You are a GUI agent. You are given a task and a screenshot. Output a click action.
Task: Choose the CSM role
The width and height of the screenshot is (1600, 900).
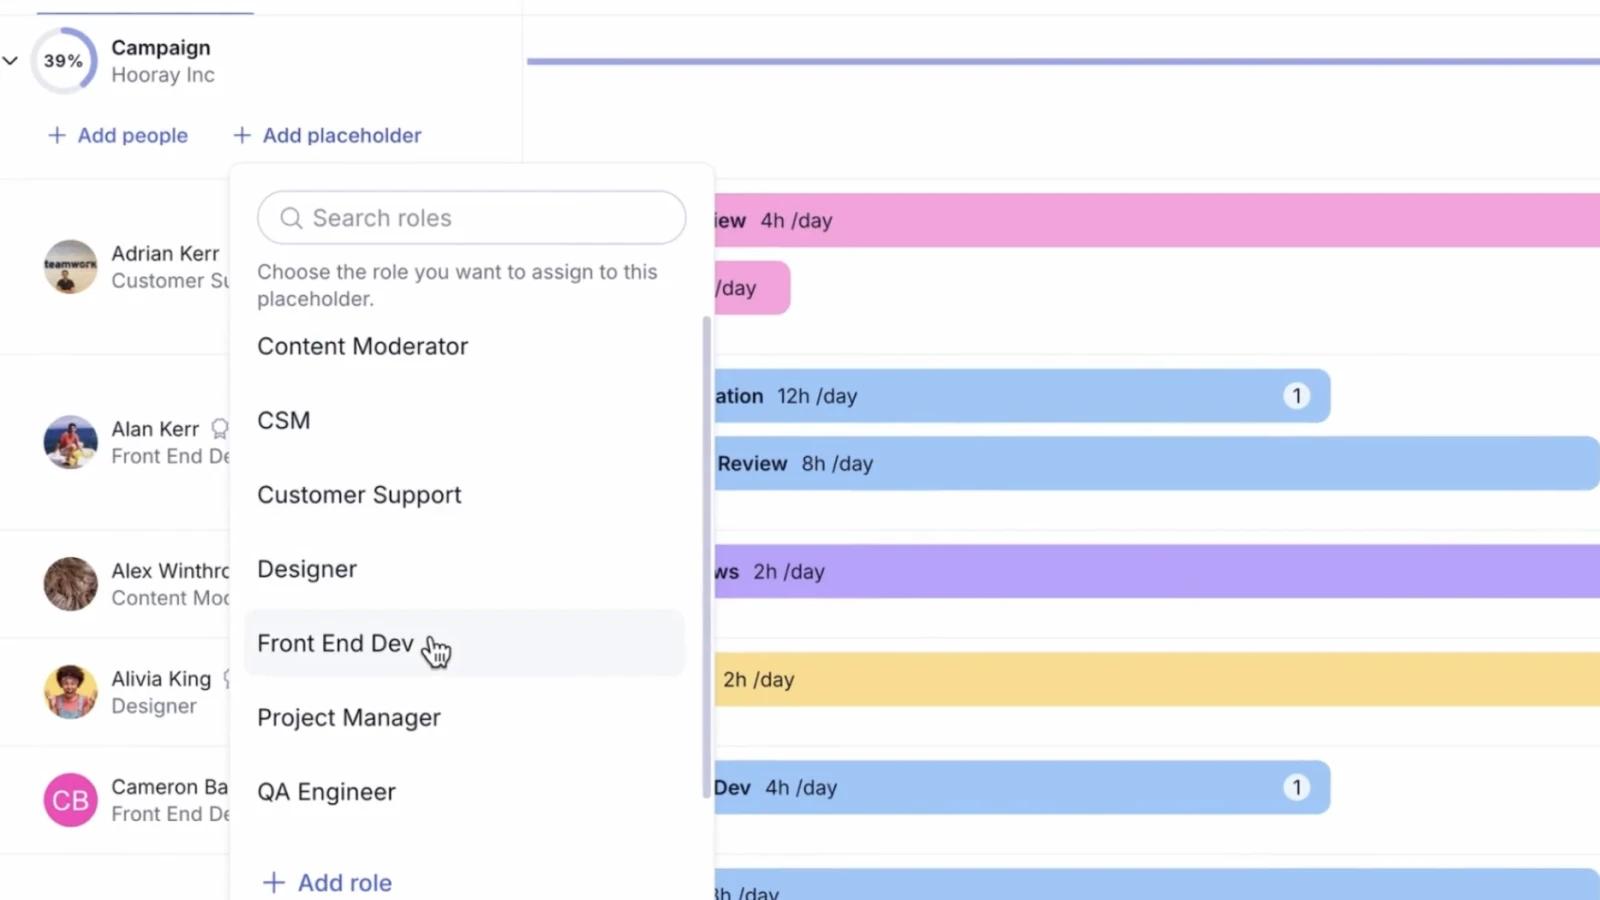click(x=464, y=420)
